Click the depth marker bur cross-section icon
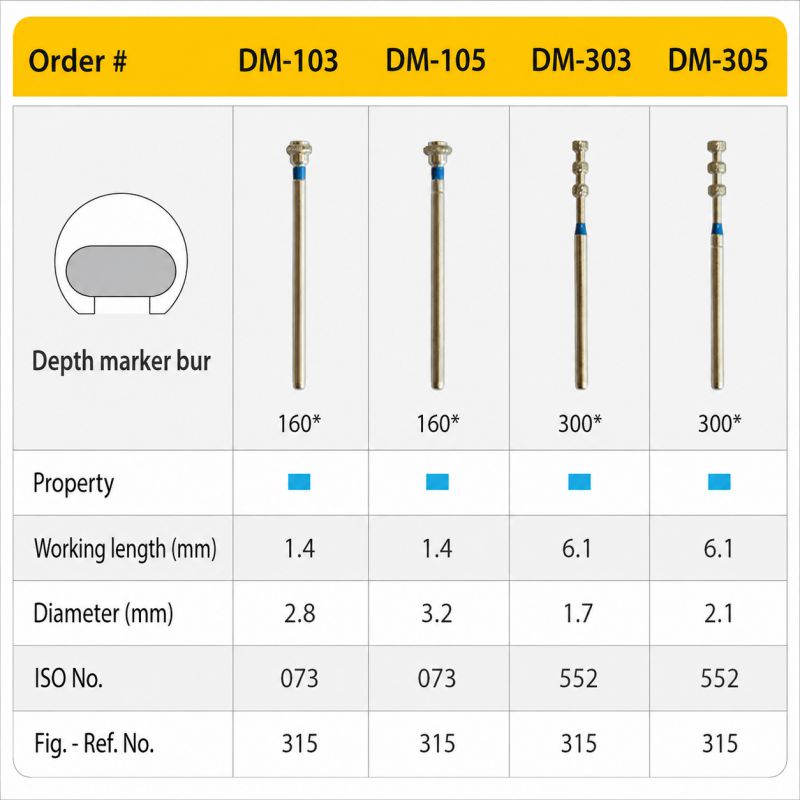800x800 pixels. pyautogui.click(x=121, y=254)
